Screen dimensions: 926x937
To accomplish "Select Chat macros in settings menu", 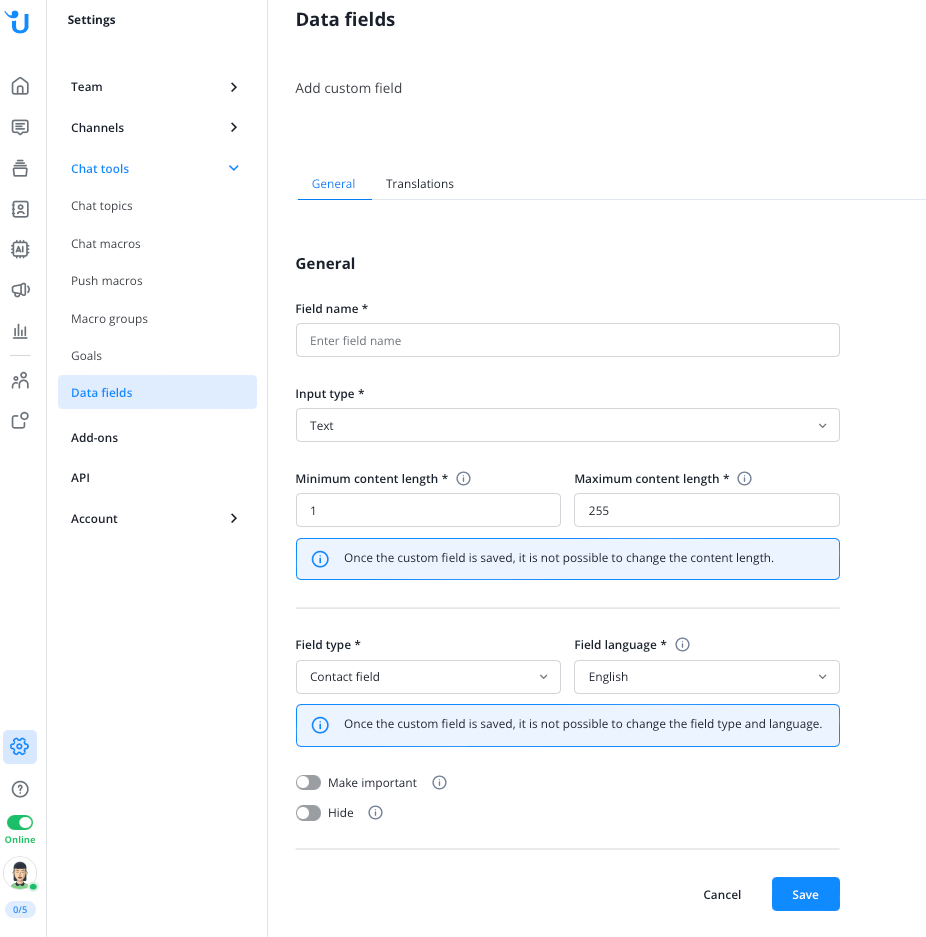I will [x=106, y=244].
